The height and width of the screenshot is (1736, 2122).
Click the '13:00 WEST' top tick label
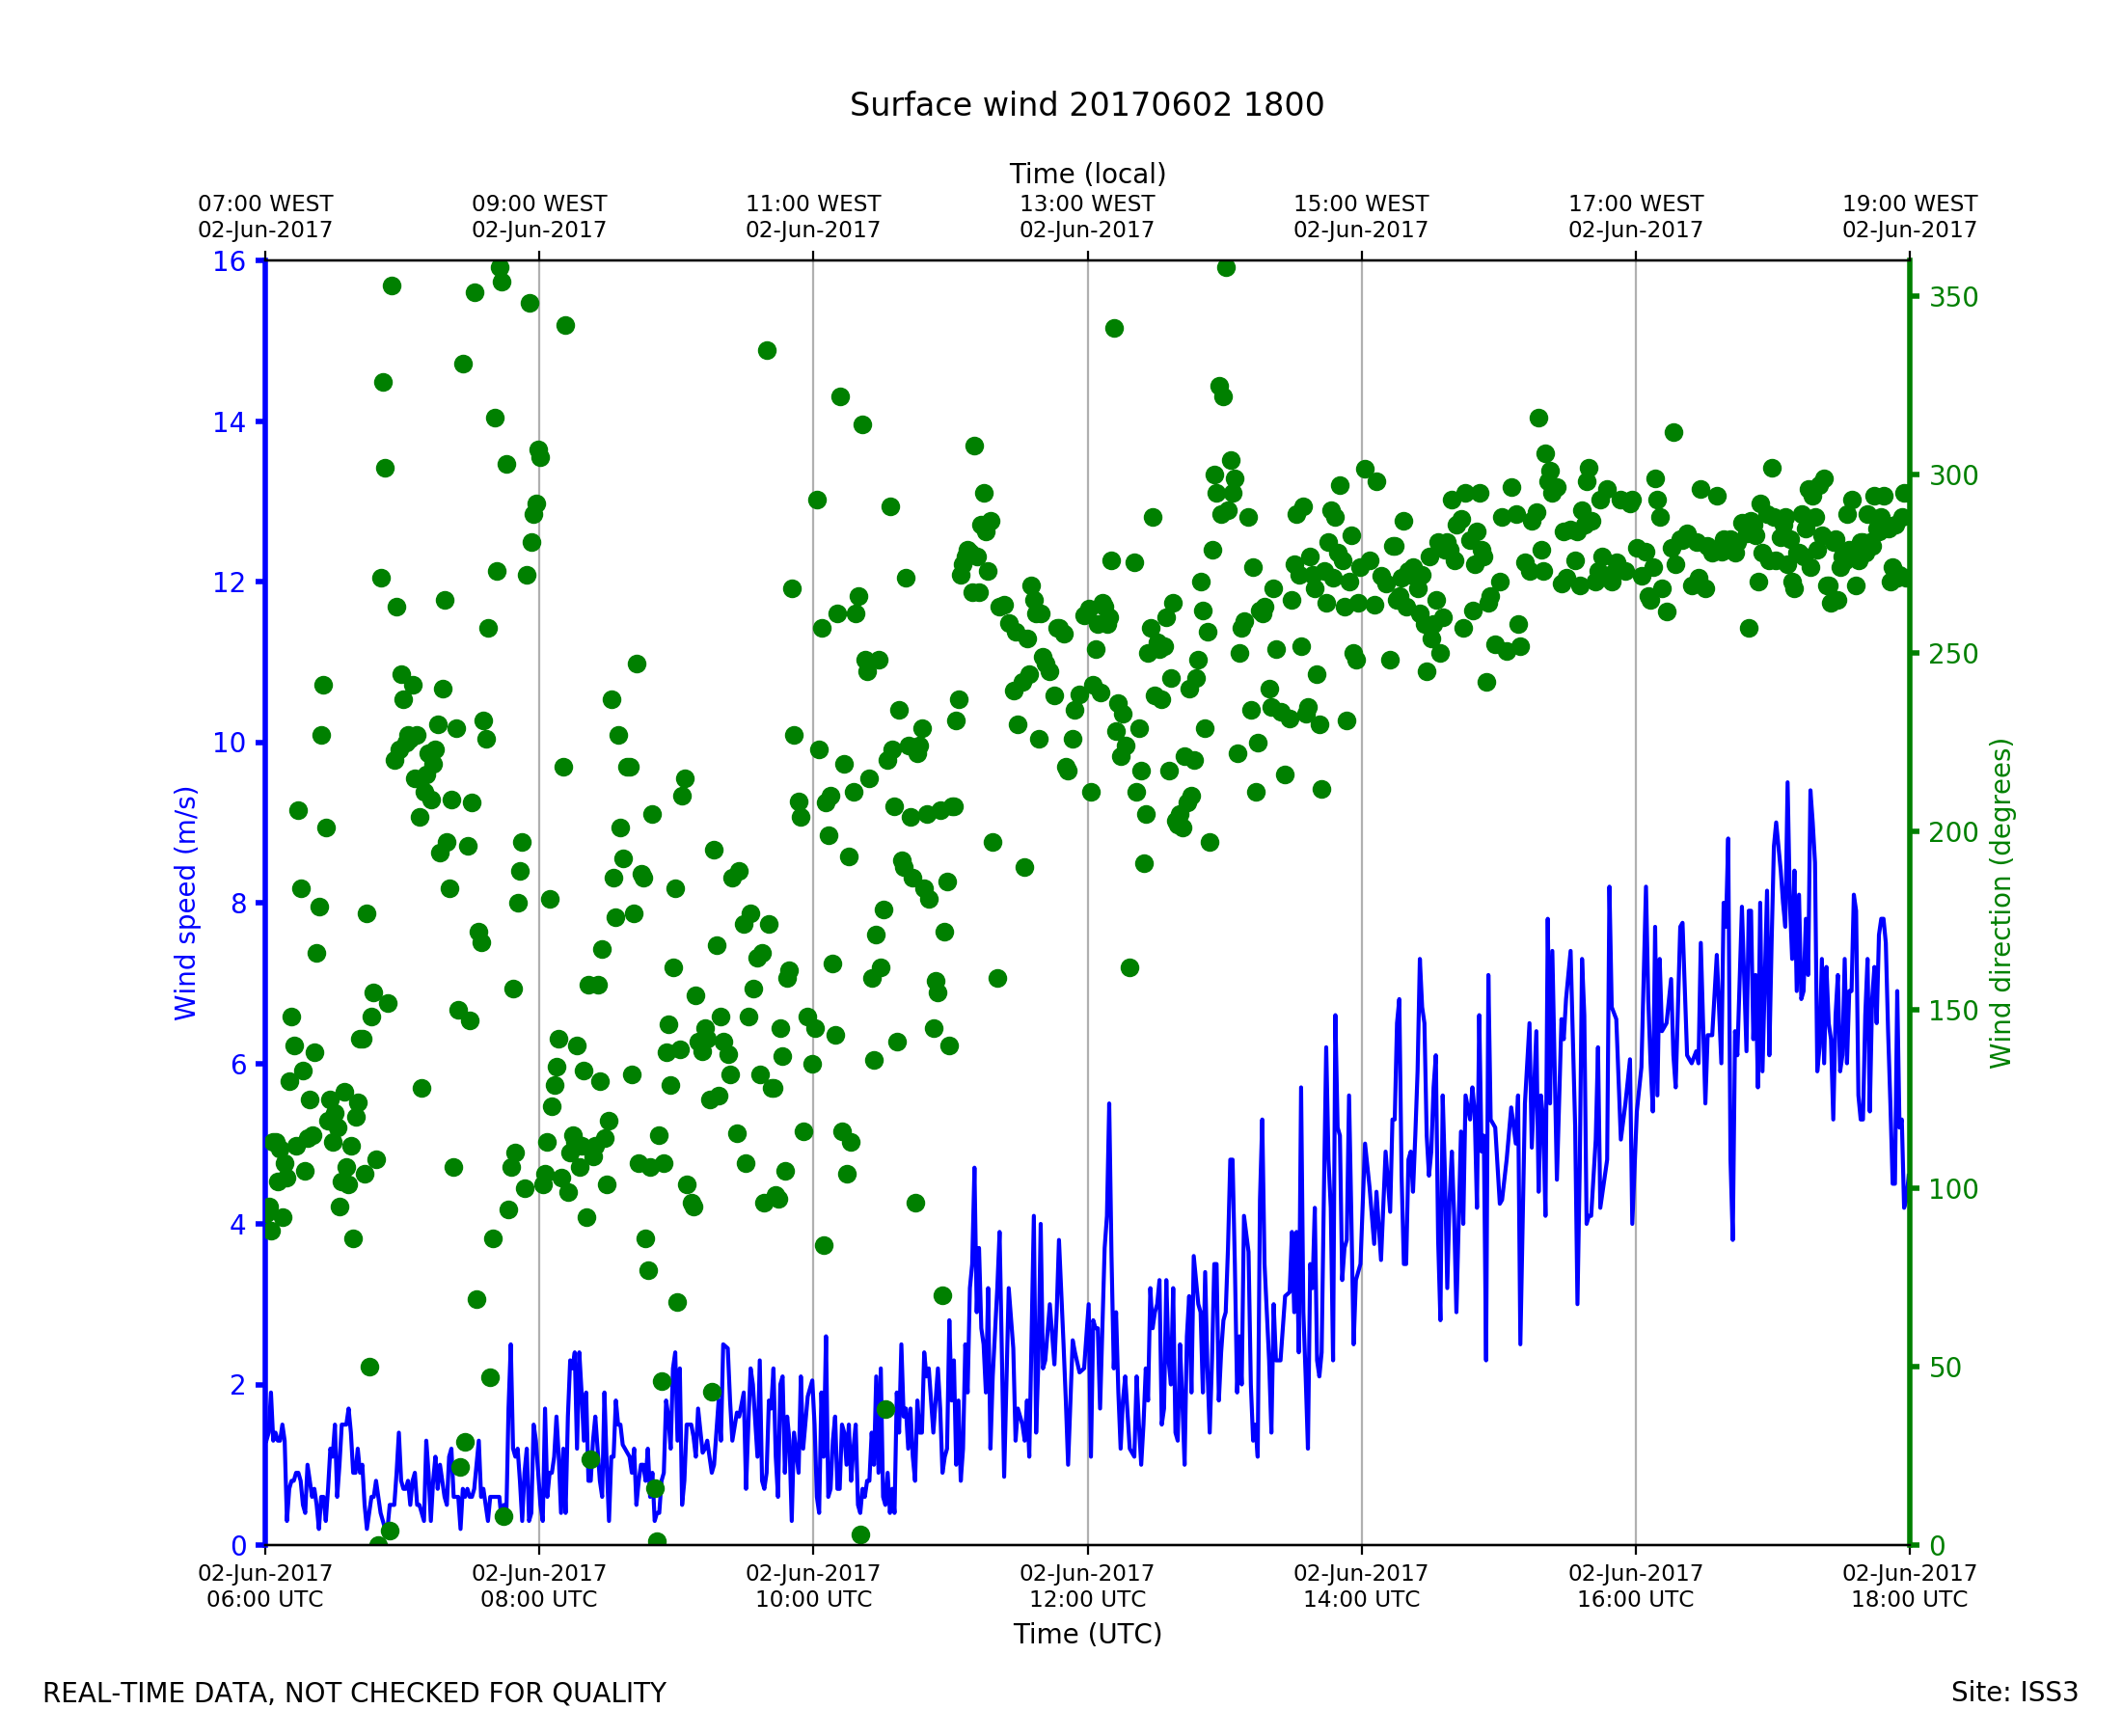click(1087, 204)
